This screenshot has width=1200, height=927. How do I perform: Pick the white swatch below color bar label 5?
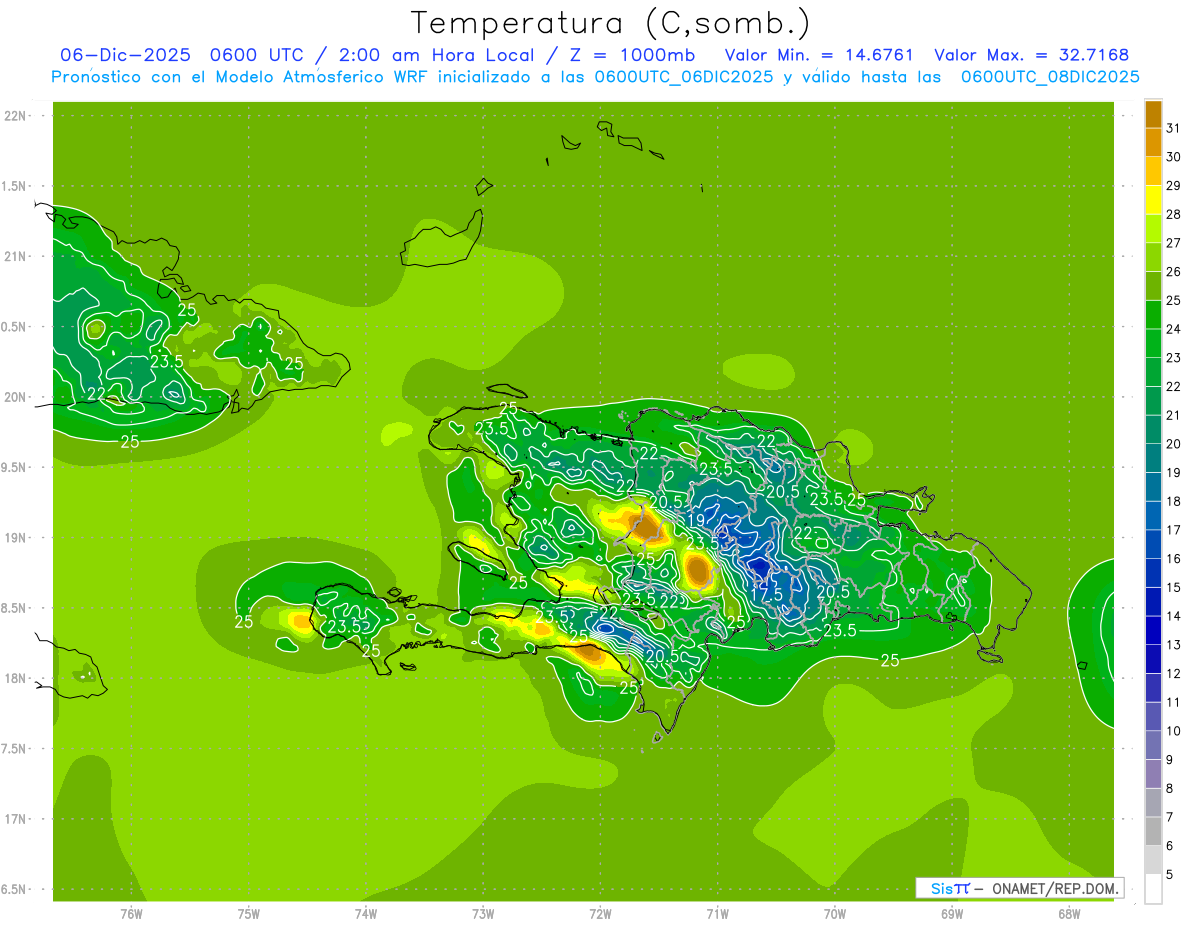1153,889
